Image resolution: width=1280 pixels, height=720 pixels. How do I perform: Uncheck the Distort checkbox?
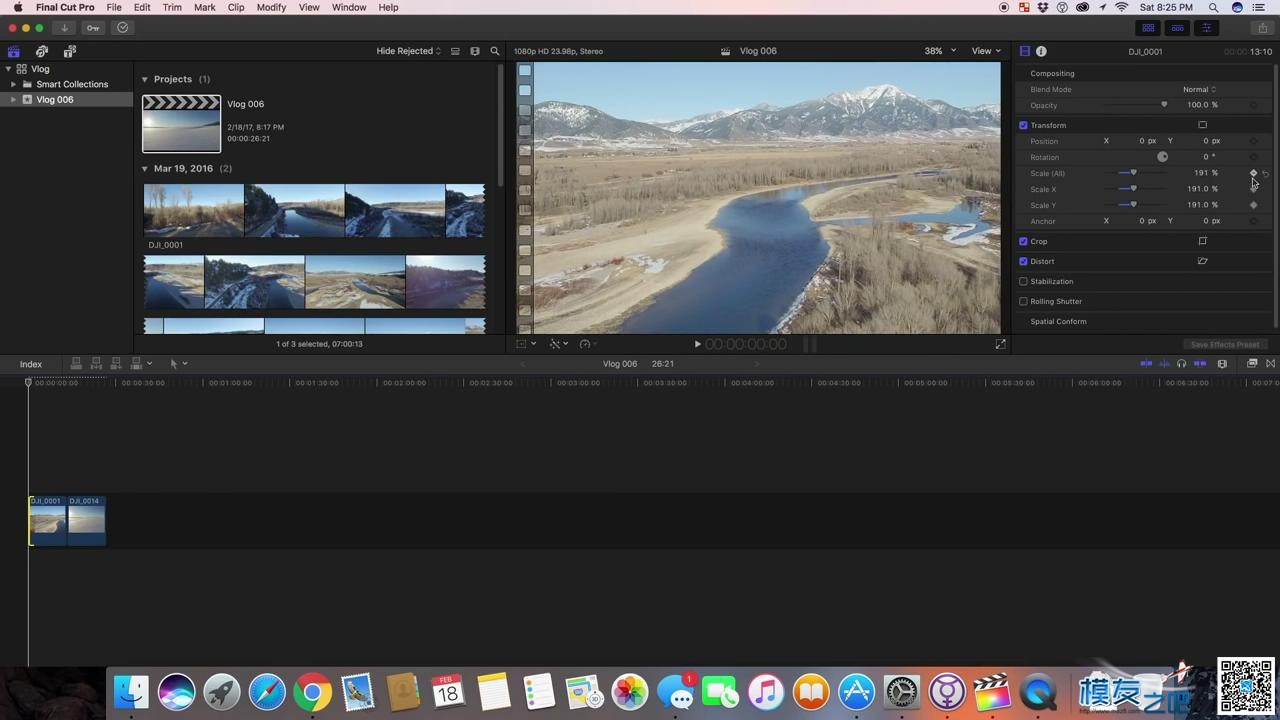[x=1023, y=261]
